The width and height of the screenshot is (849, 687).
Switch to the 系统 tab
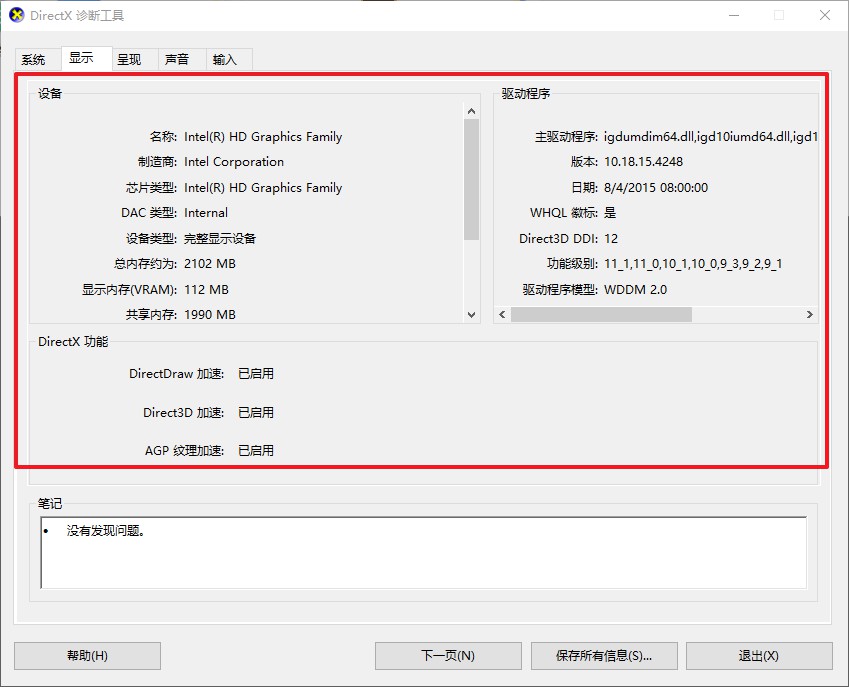point(33,59)
